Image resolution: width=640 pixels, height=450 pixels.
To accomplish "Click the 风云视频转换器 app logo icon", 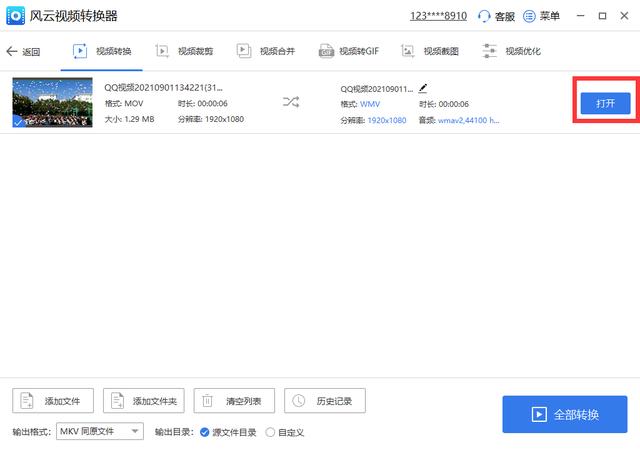I will click(x=16, y=16).
